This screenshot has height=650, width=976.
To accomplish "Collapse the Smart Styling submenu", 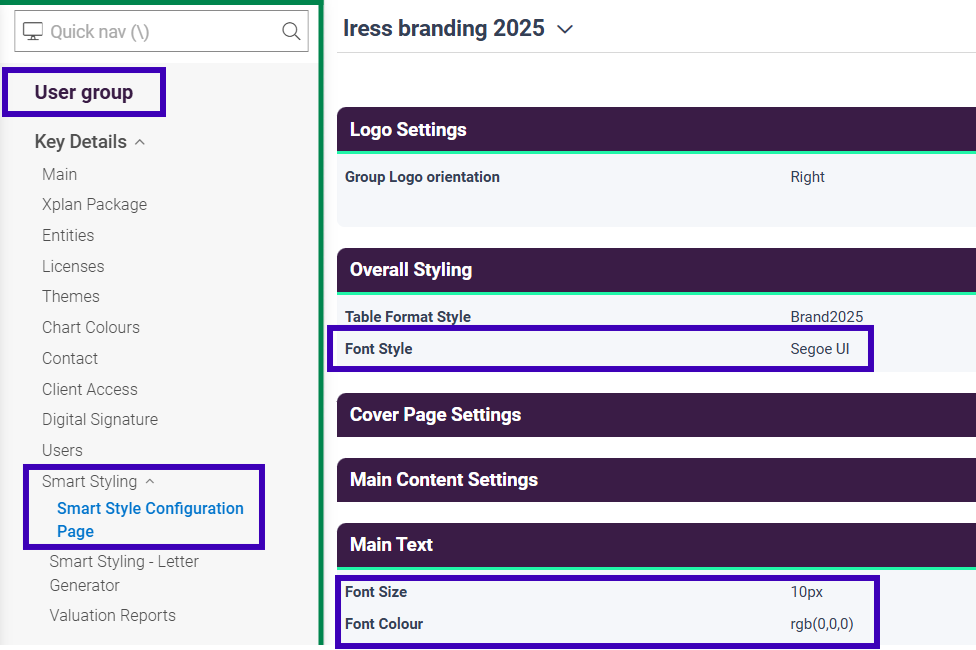I will coord(150,482).
